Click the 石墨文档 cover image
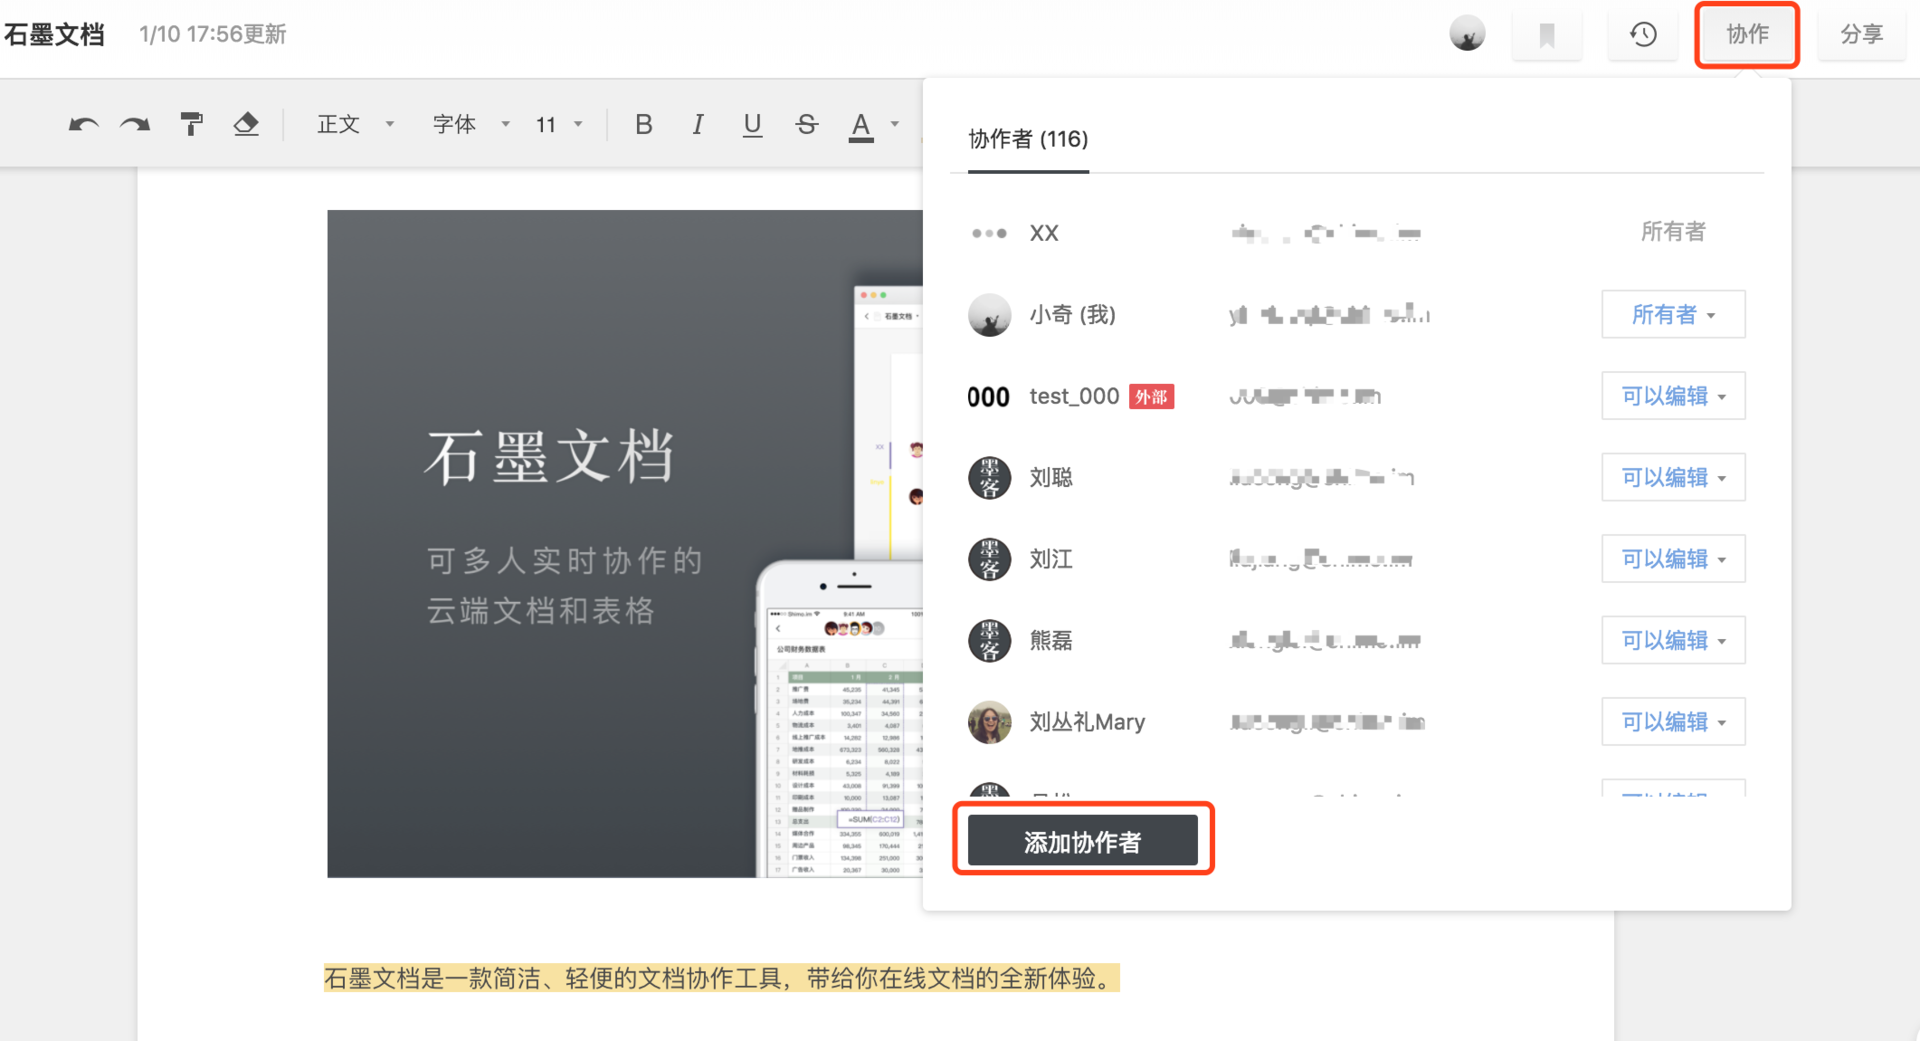The height and width of the screenshot is (1041, 1920). click(625, 543)
